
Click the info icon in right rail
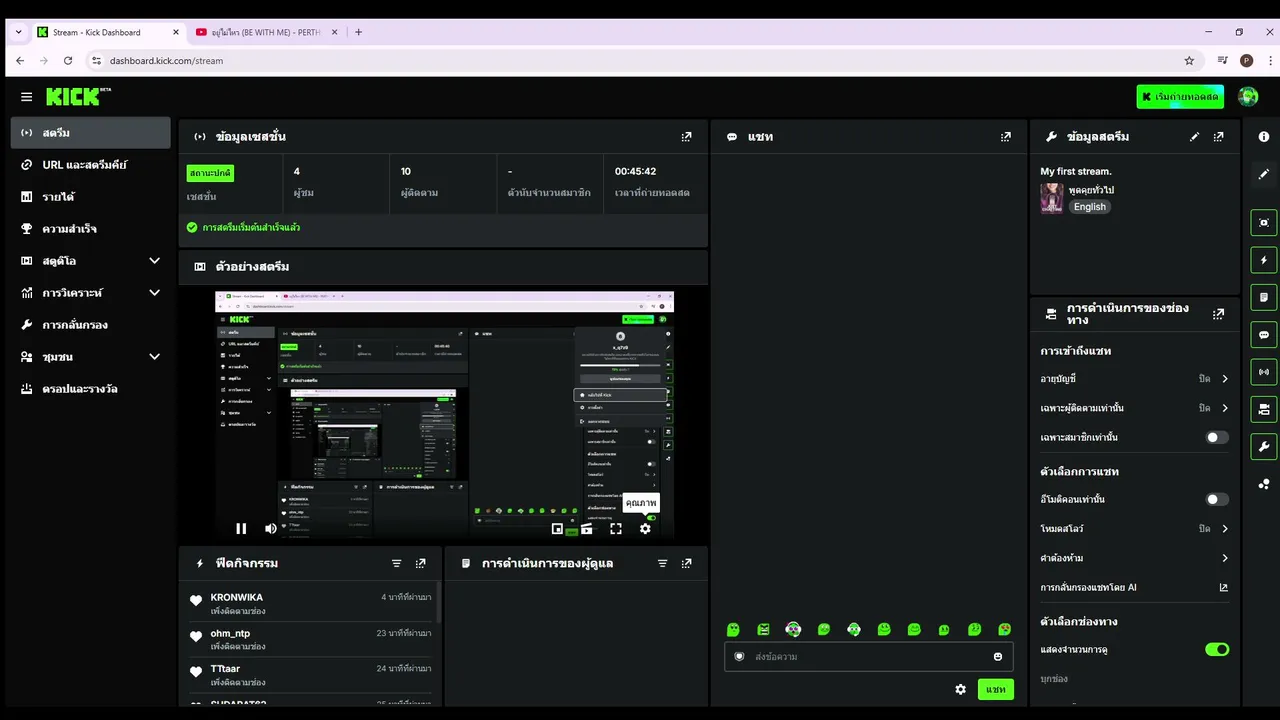coord(1264,137)
